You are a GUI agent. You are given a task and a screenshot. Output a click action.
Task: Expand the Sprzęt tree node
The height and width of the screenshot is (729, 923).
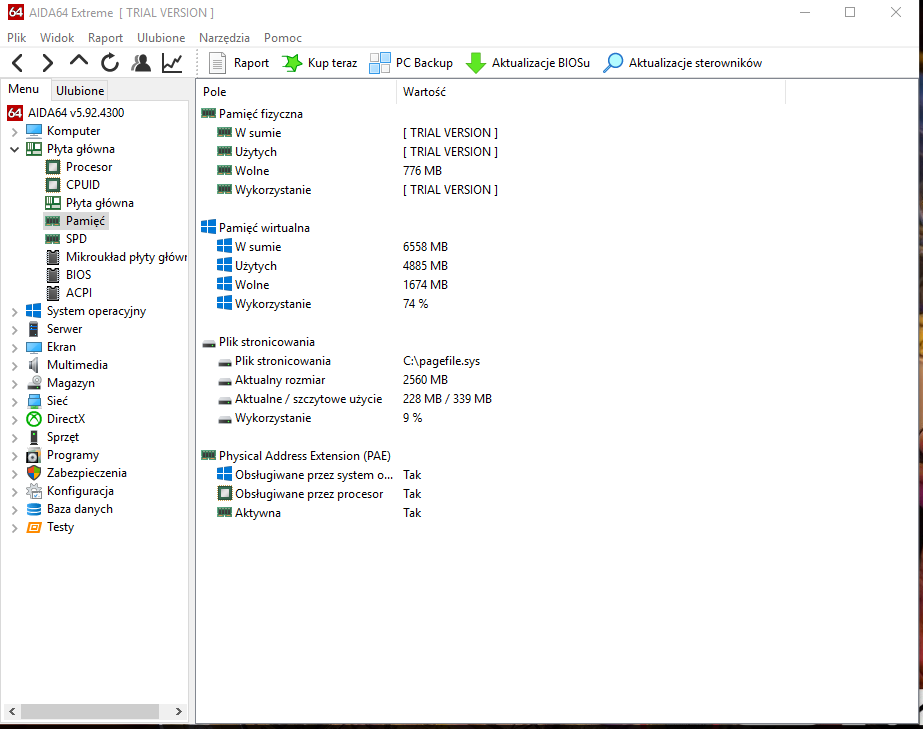click(15, 438)
